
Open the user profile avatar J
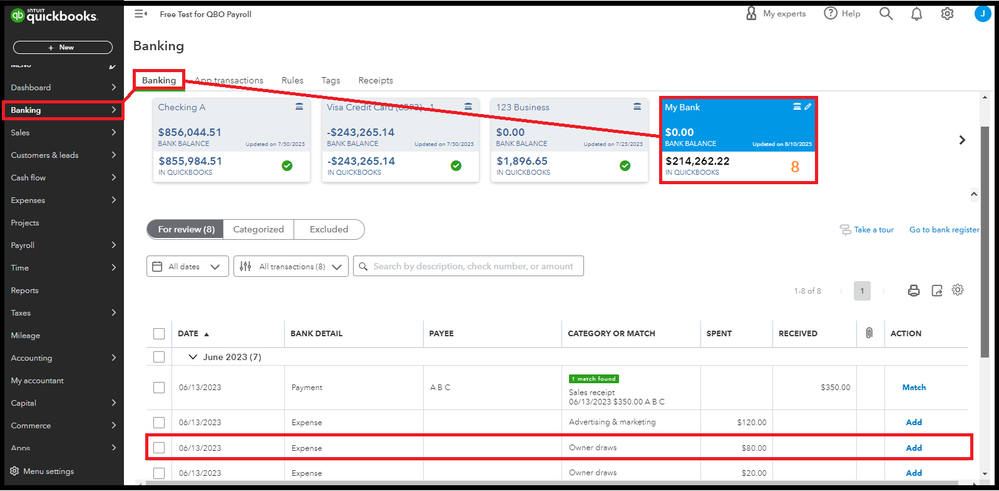982,13
